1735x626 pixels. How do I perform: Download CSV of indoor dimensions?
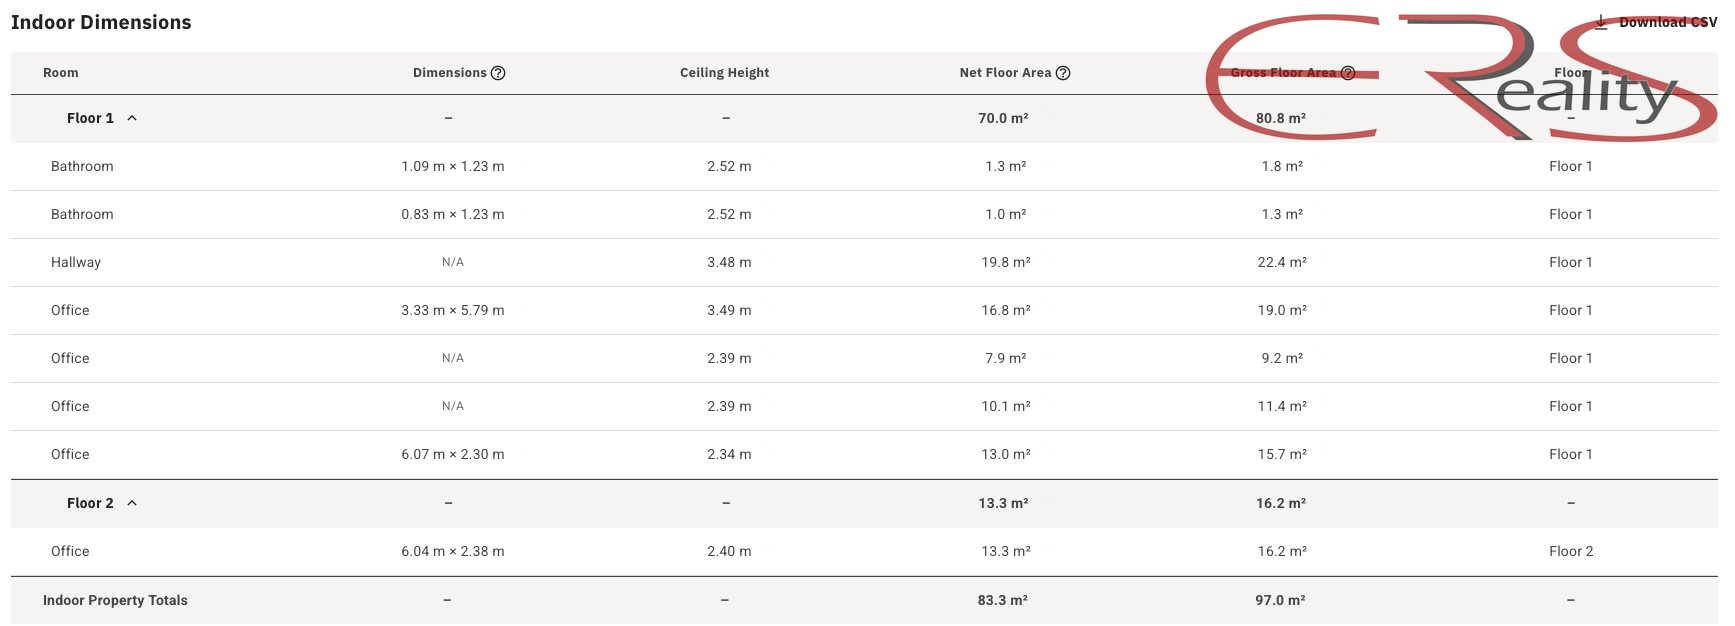(x=1656, y=22)
